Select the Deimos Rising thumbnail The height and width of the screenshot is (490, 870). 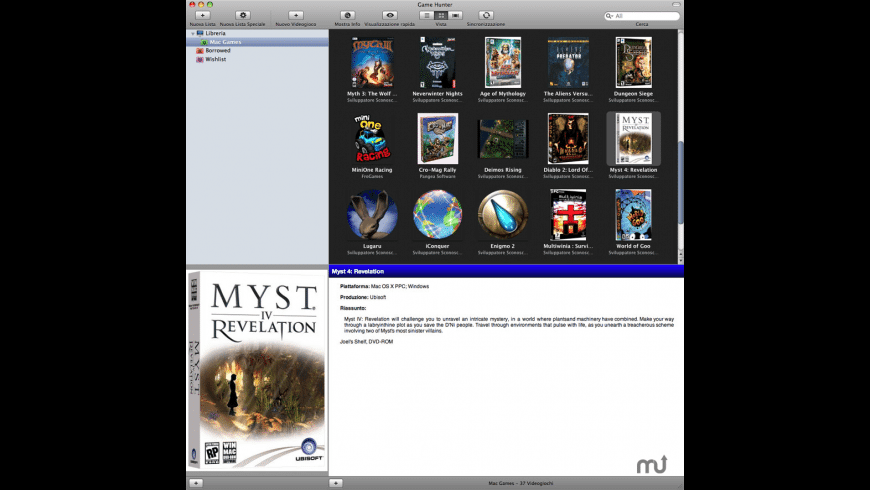point(503,139)
